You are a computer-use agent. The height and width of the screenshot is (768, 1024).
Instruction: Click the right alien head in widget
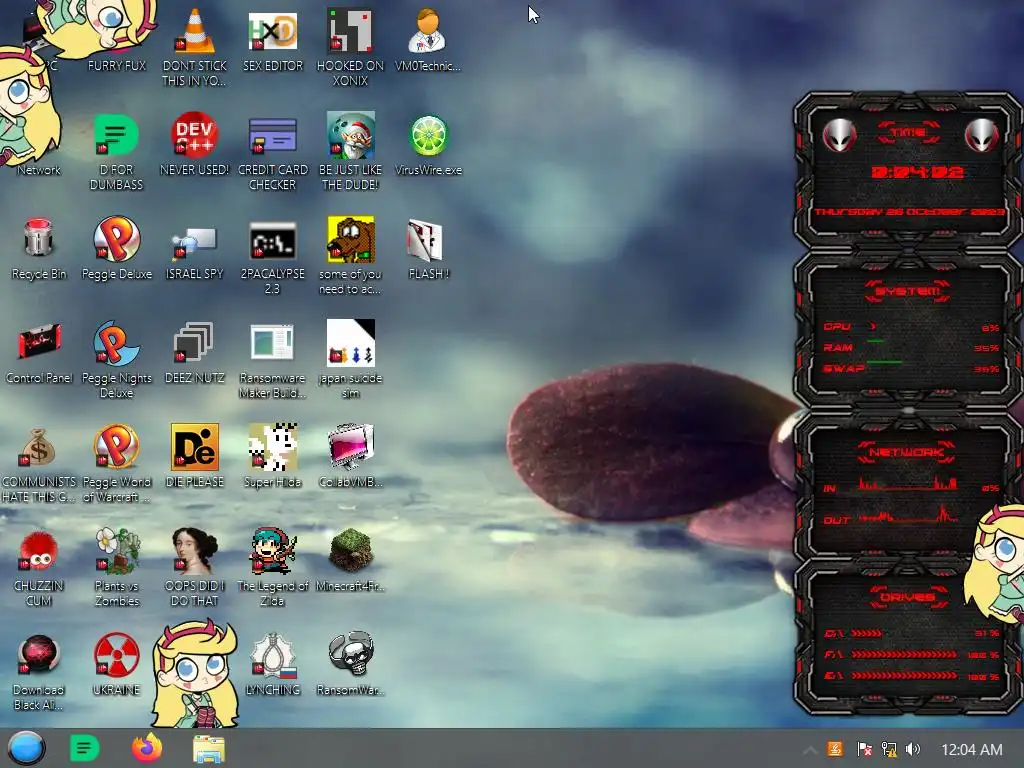(x=981, y=135)
